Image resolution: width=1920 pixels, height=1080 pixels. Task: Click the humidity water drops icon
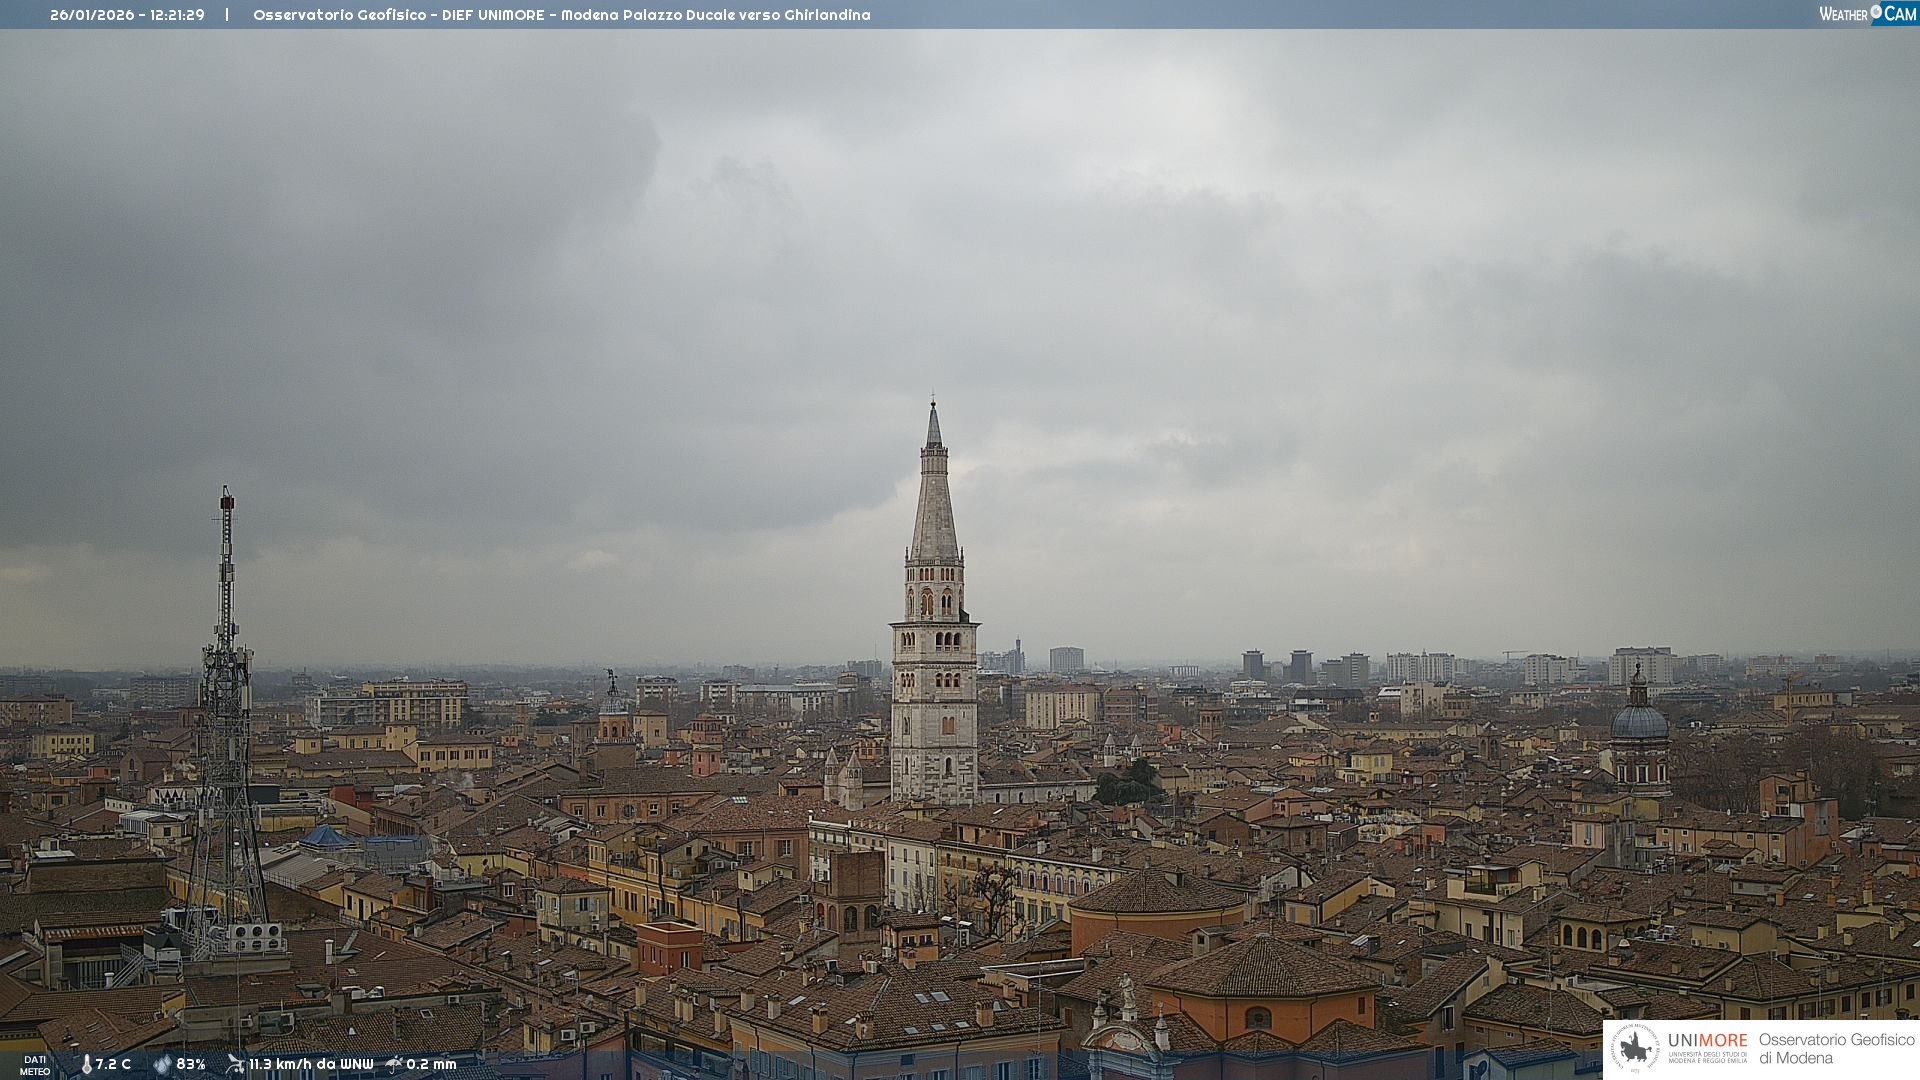162,1064
